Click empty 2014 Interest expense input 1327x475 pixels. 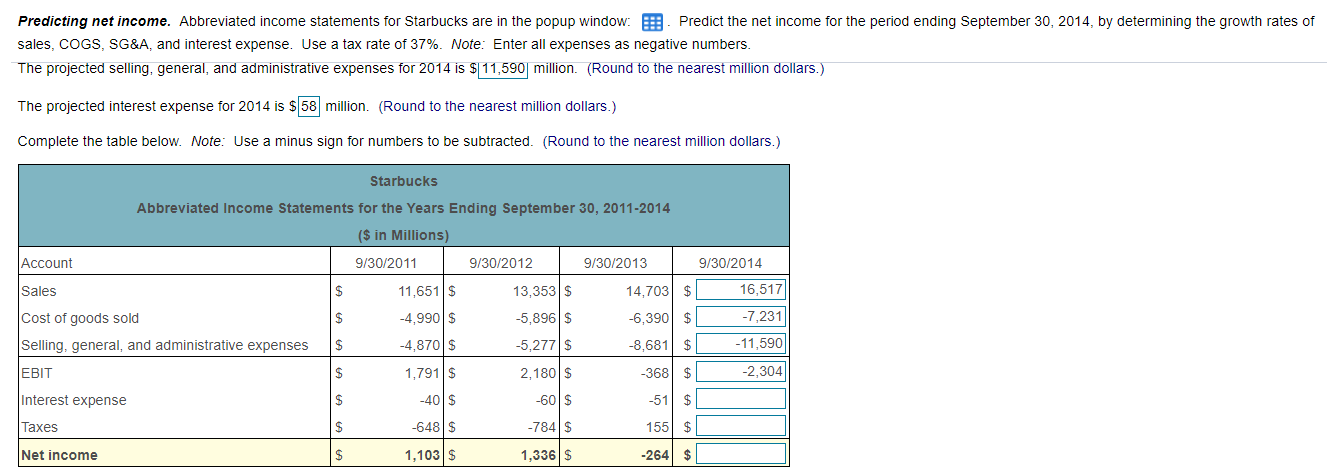click(741, 399)
